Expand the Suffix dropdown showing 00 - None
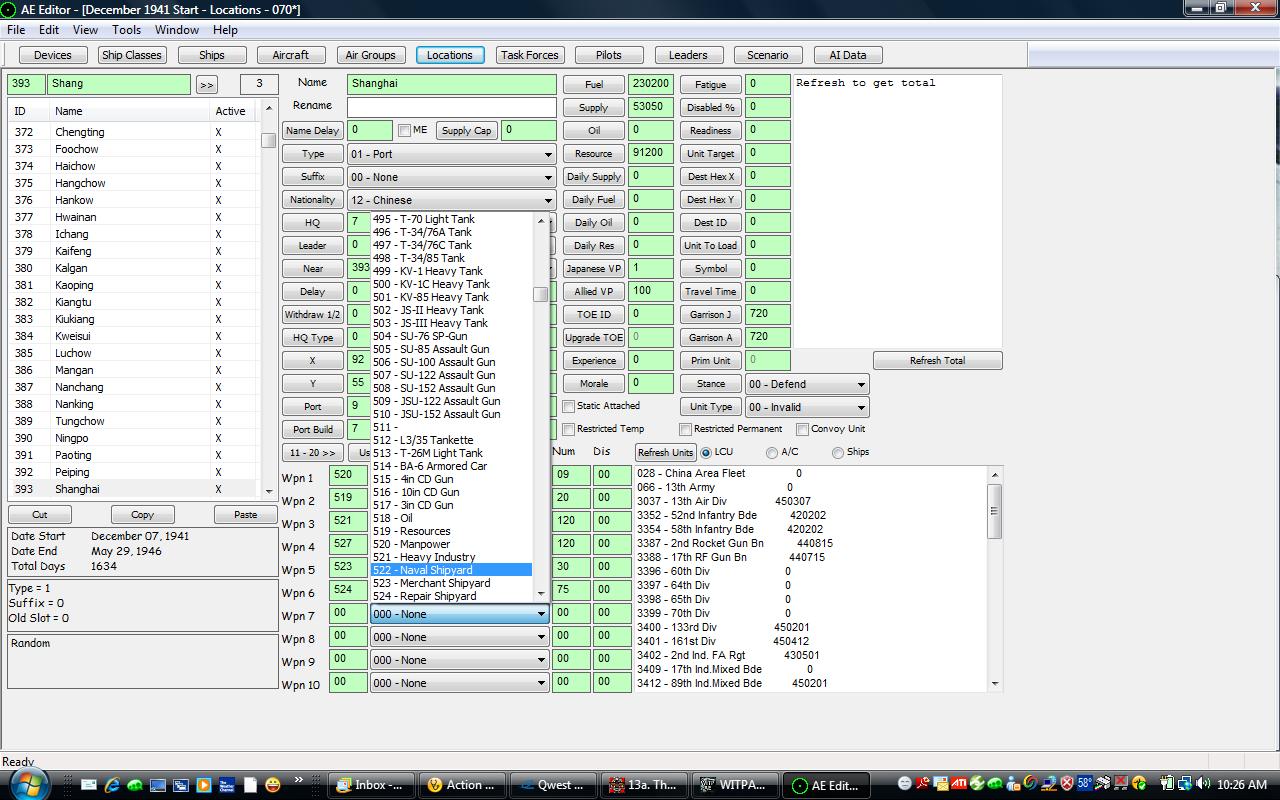This screenshot has height=800, width=1280. (x=451, y=177)
